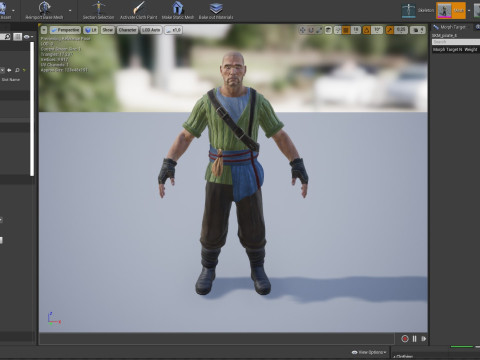Click the Weight column header
This screenshot has height=360, width=480.
471,50
